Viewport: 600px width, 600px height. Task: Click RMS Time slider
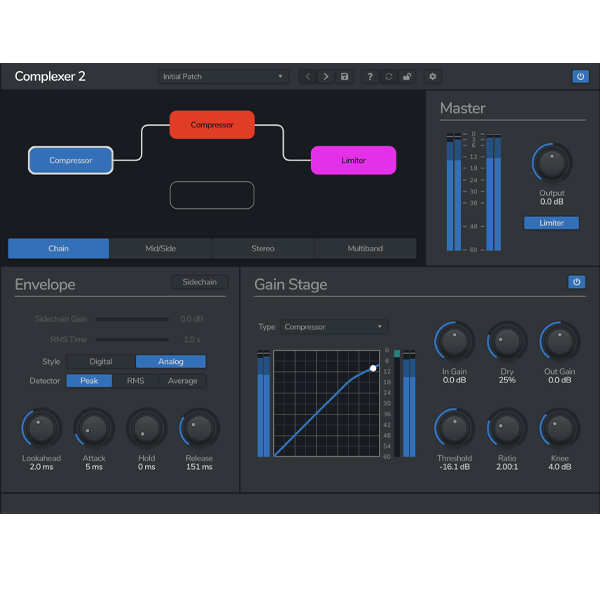pos(132,339)
